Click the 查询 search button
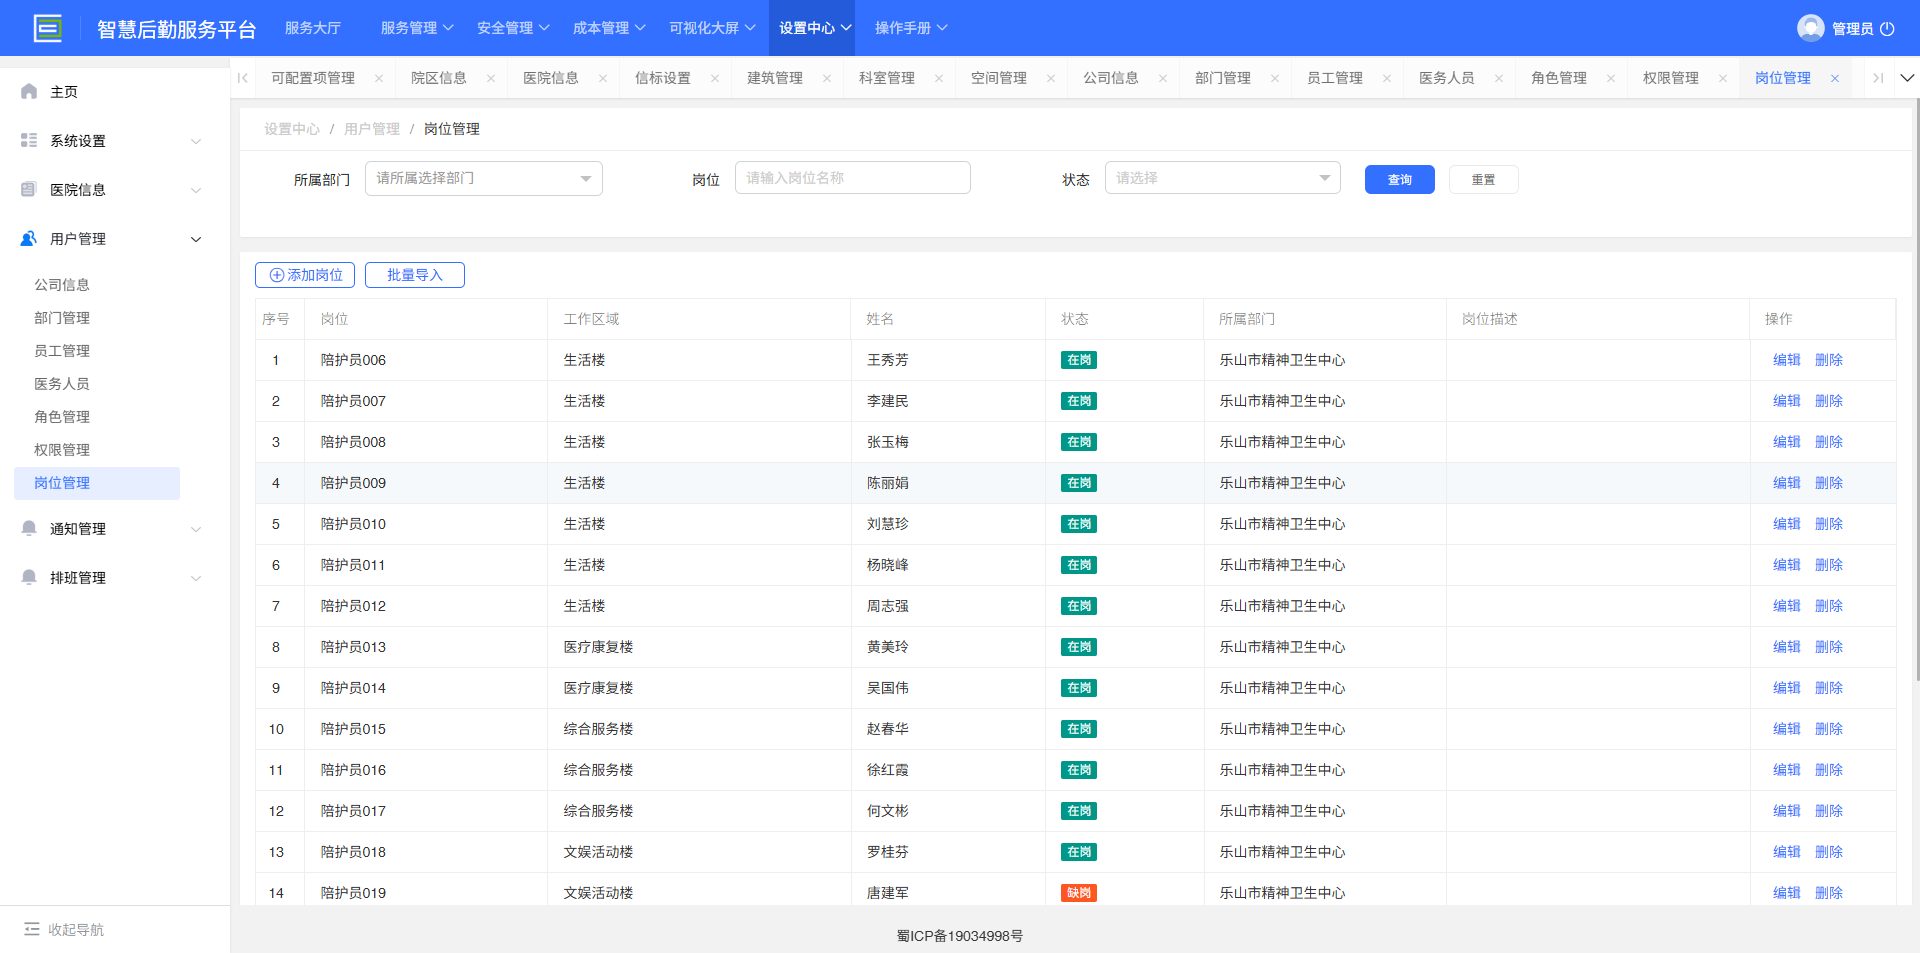This screenshot has height=953, width=1920. point(1400,180)
